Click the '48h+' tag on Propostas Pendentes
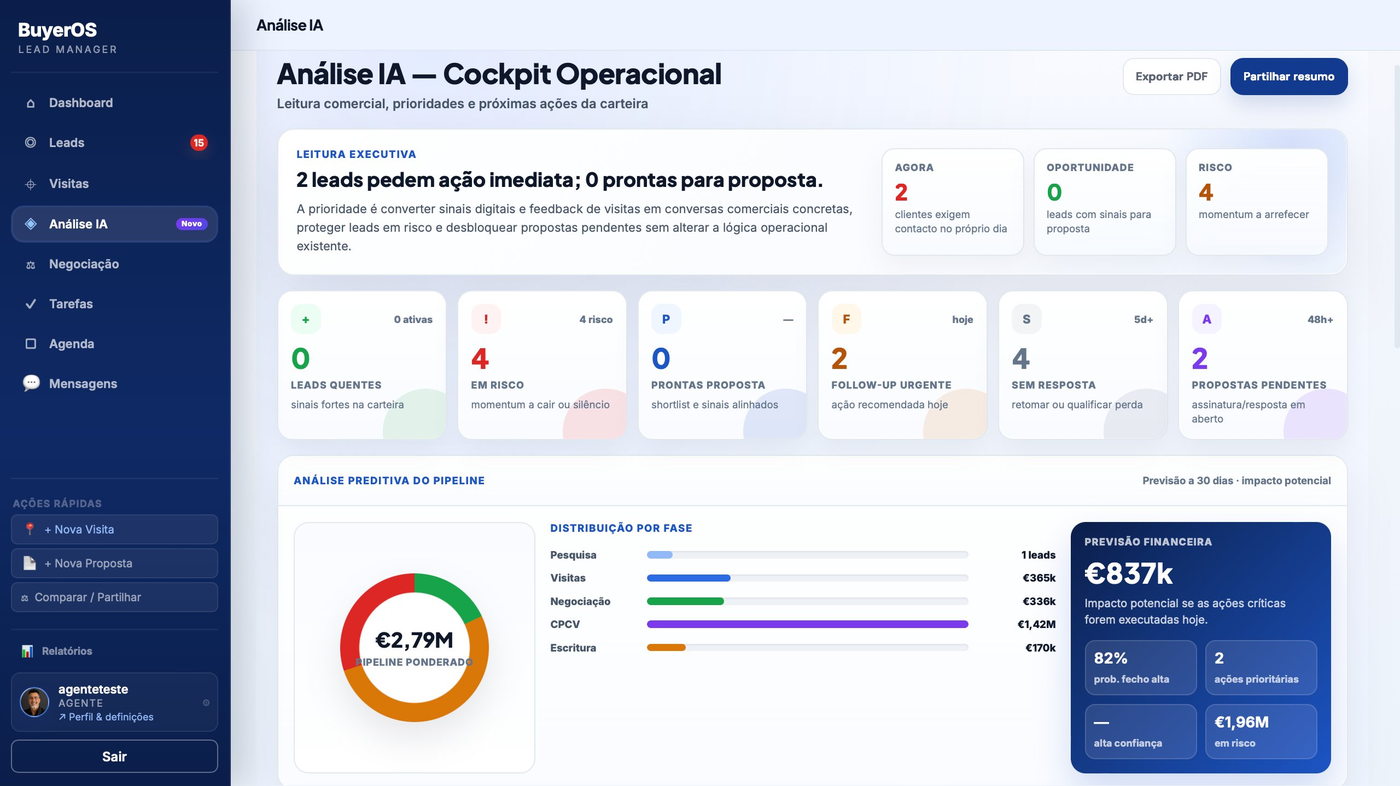 (1320, 320)
